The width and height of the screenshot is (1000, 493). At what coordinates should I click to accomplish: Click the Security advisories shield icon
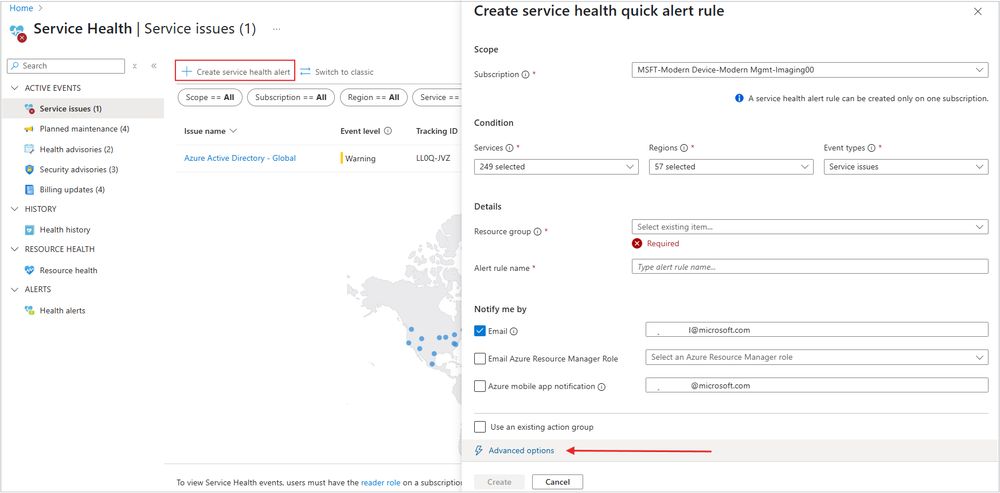29,170
